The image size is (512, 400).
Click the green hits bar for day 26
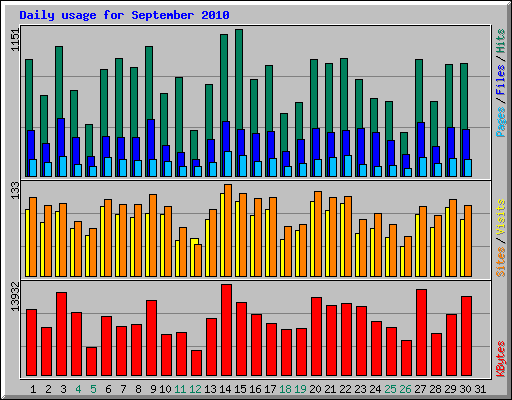pyautogui.click(x=404, y=143)
